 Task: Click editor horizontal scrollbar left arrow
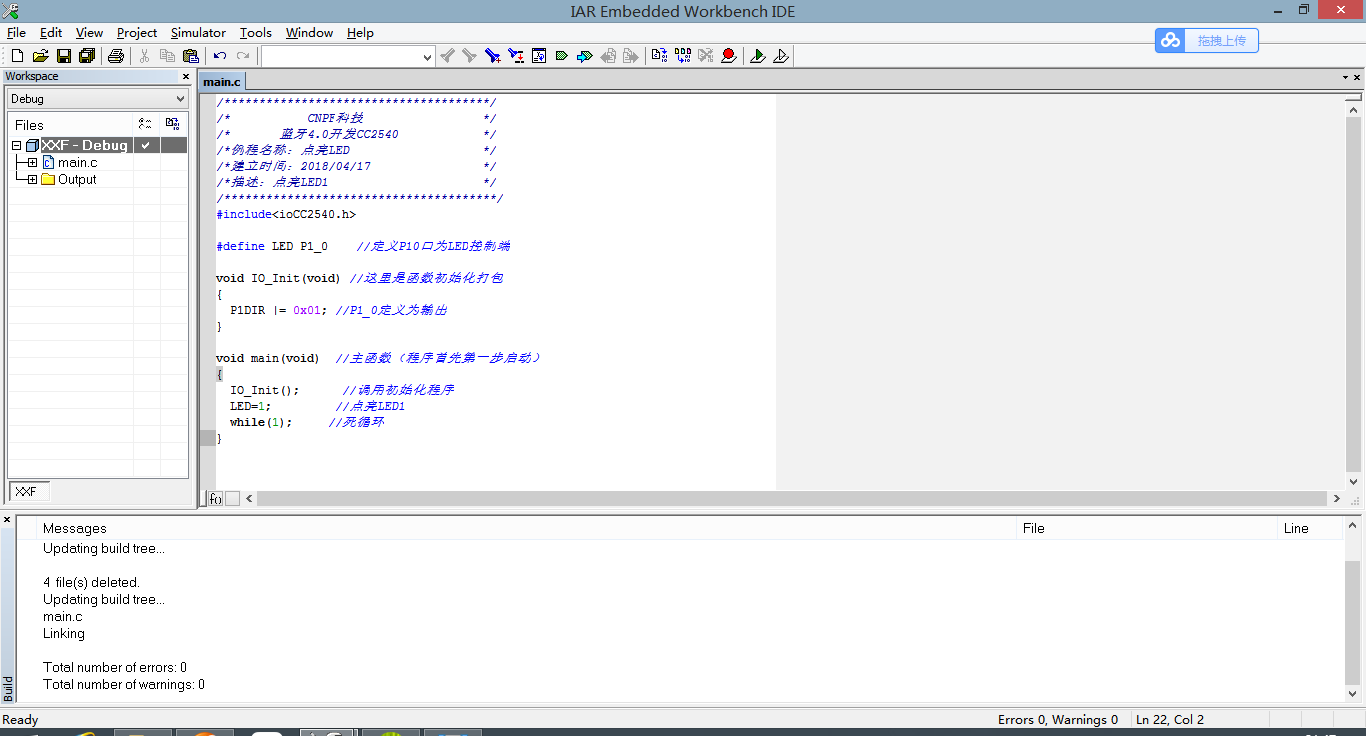[x=249, y=498]
